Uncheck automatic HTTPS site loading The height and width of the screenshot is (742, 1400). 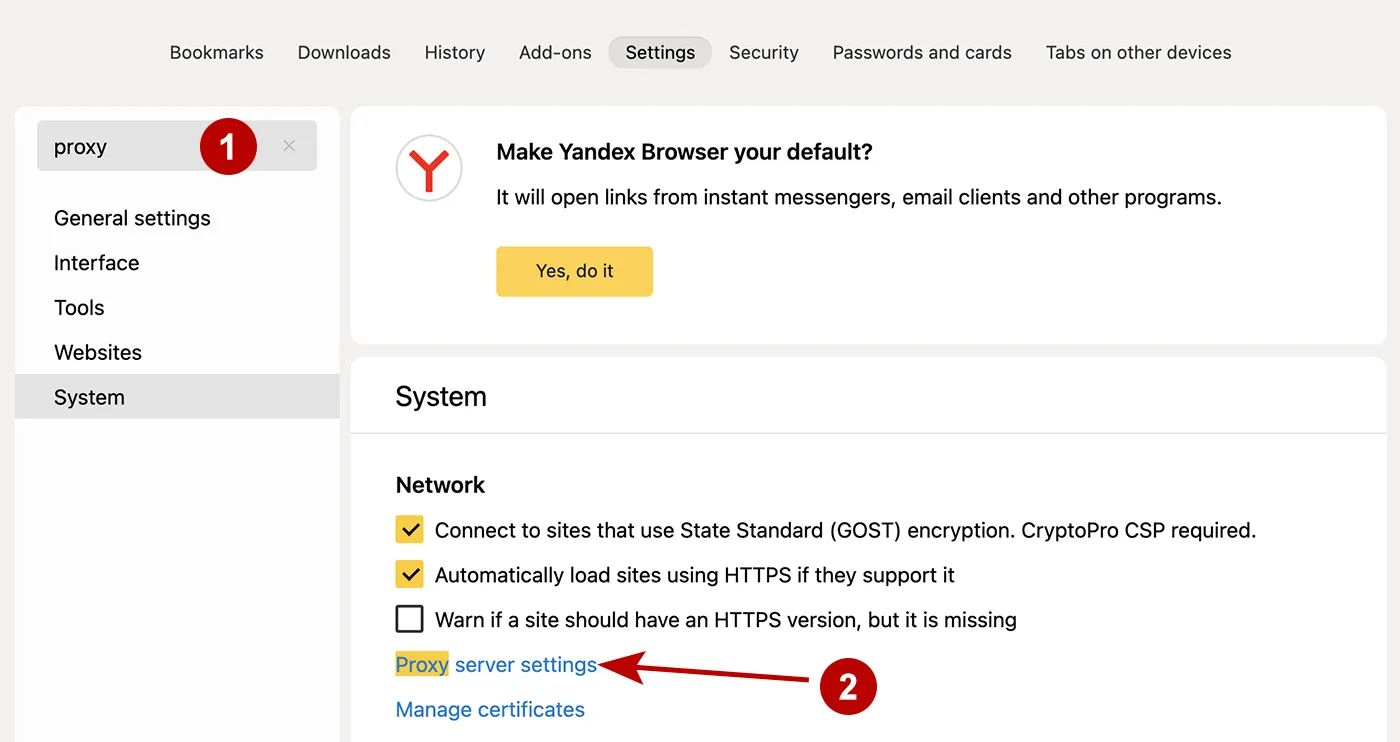click(x=409, y=574)
